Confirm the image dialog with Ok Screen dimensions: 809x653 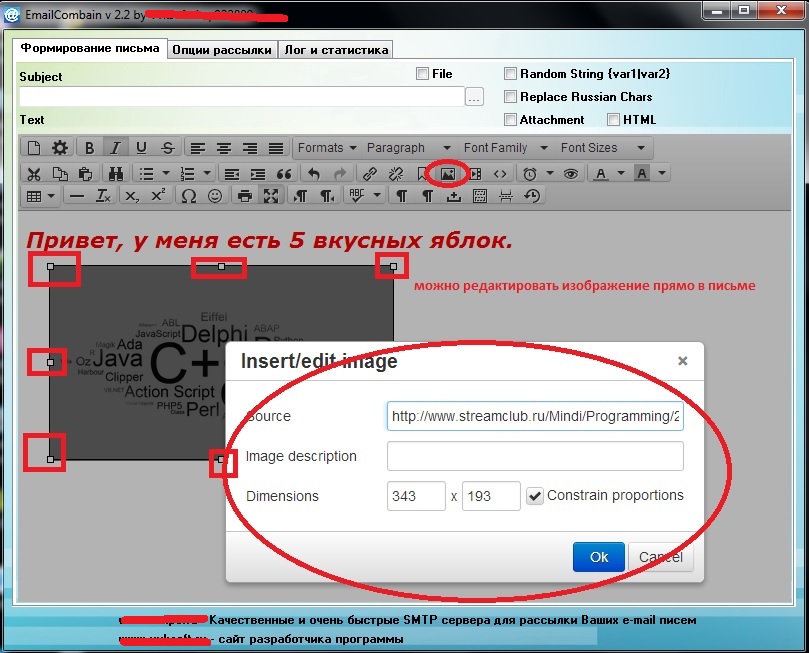click(598, 557)
